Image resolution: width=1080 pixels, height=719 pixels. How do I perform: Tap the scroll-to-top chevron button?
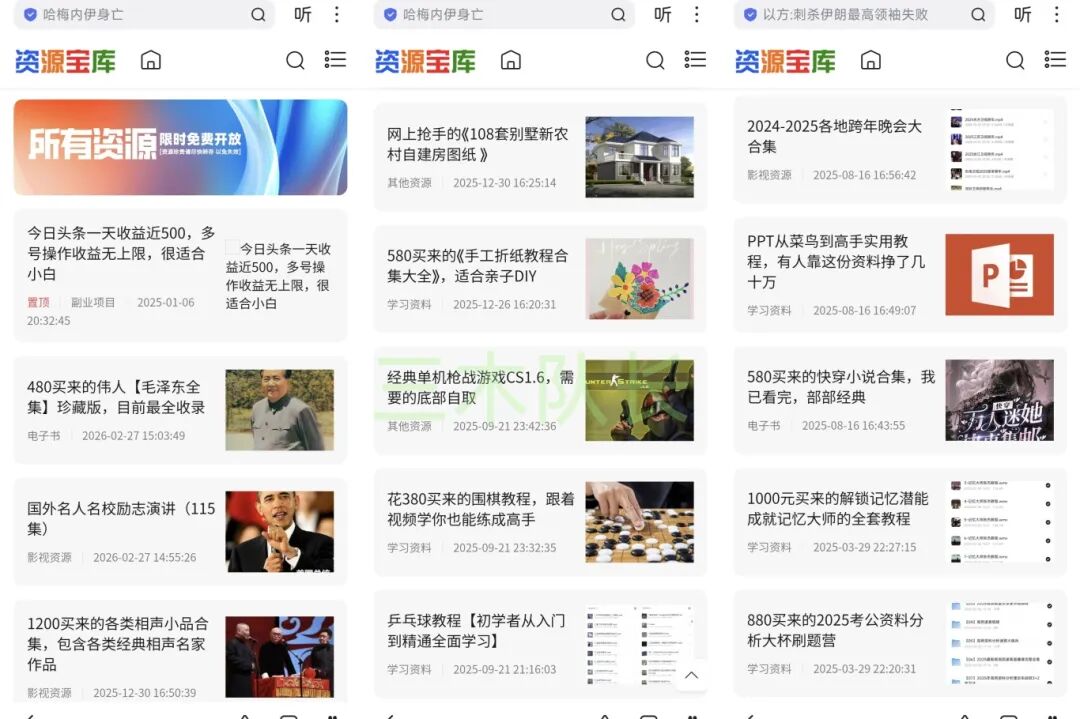pyautogui.click(x=691, y=675)
